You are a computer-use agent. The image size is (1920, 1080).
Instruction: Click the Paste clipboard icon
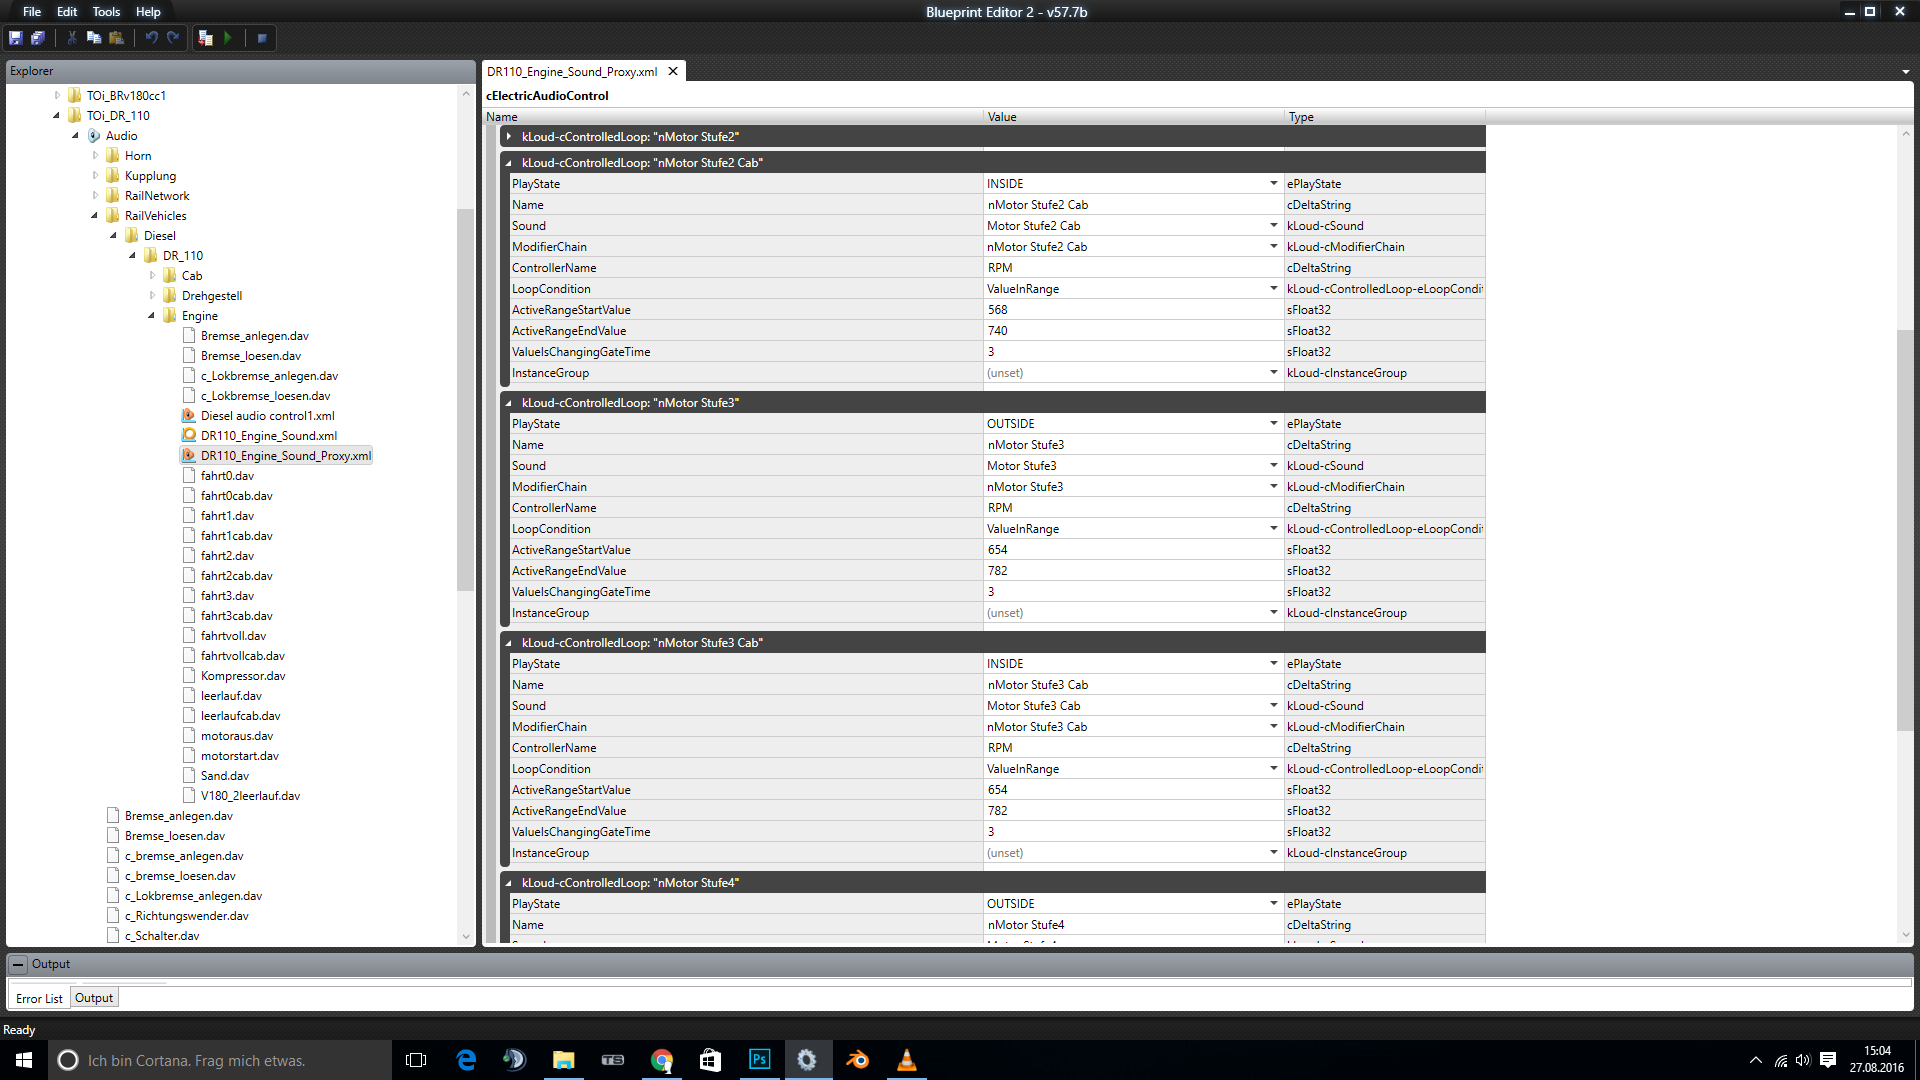pos(117,38)
